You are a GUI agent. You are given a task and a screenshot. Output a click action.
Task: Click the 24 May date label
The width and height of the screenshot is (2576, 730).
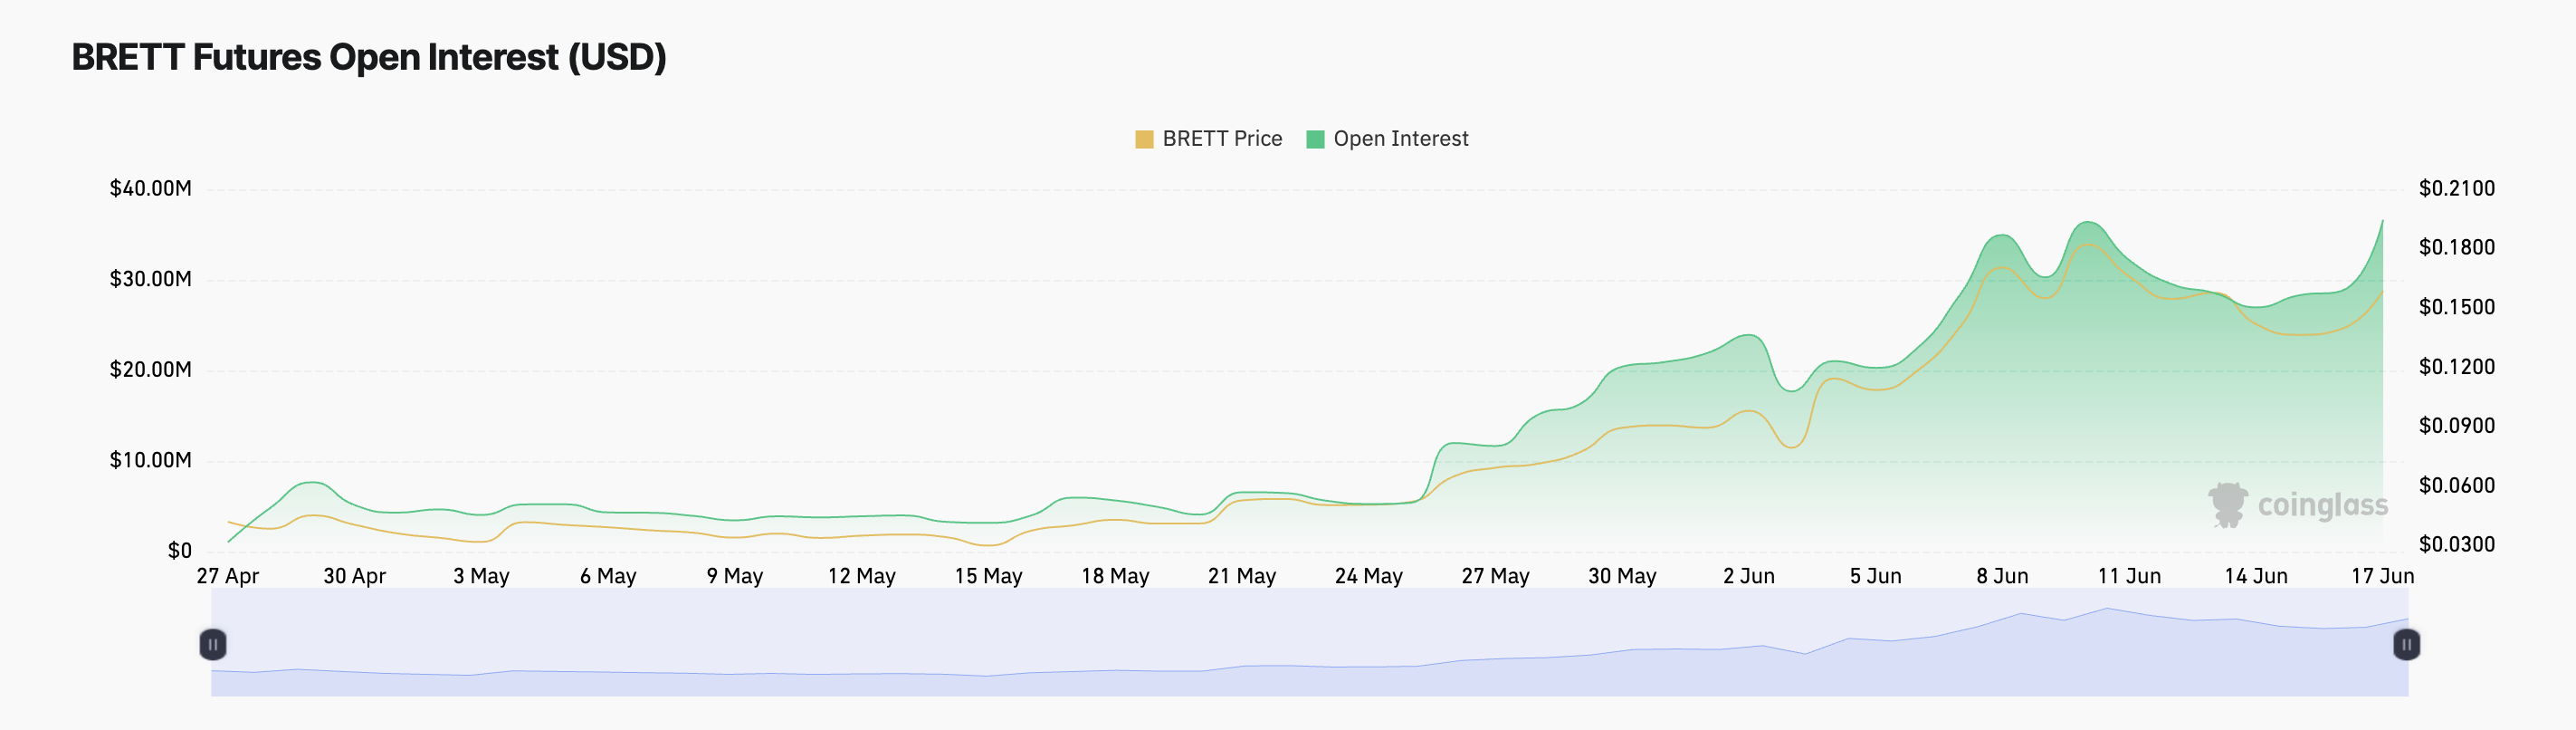tap(1368, 576)
